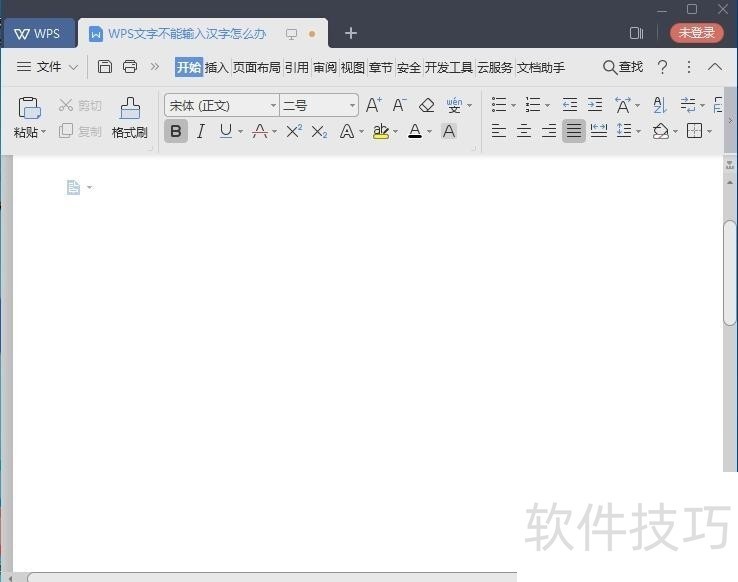Open the WPS home tab
The width and height of the screenshot is (738, 582).
pos(38,33)
